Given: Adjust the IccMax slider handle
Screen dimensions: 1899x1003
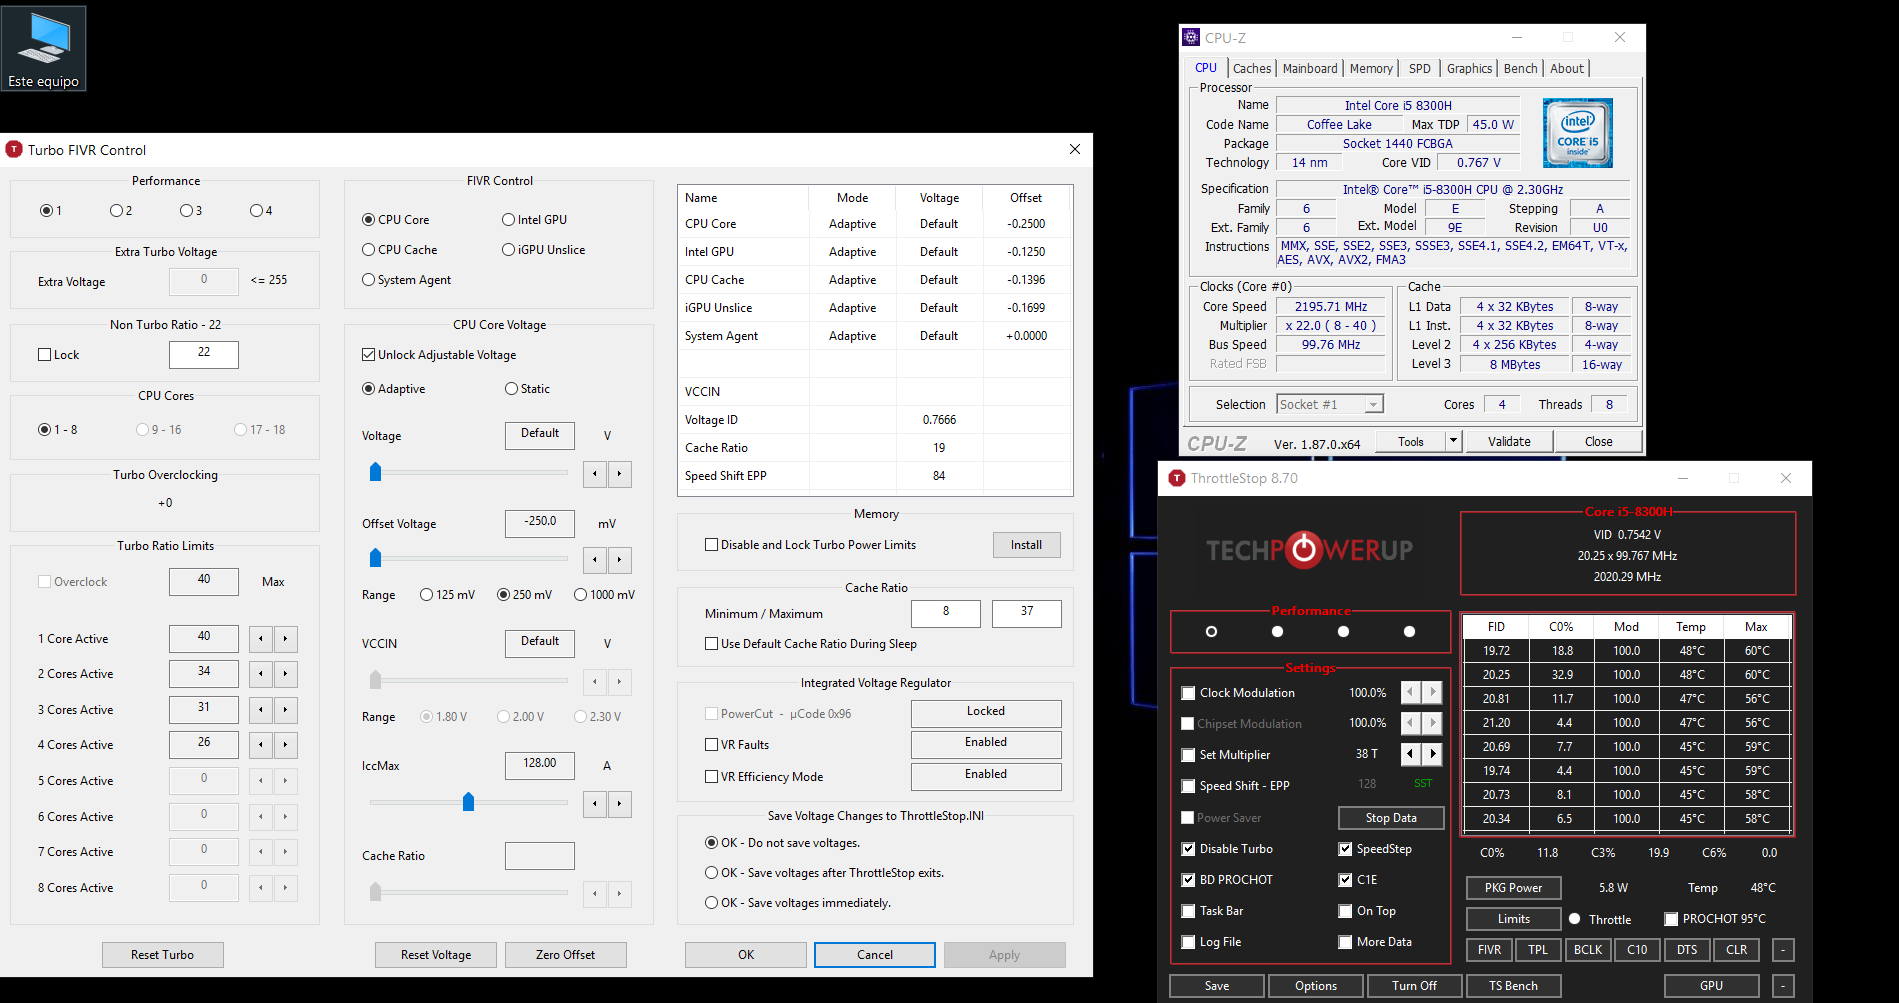Looking at the screenshot, I should click(468, 802).
